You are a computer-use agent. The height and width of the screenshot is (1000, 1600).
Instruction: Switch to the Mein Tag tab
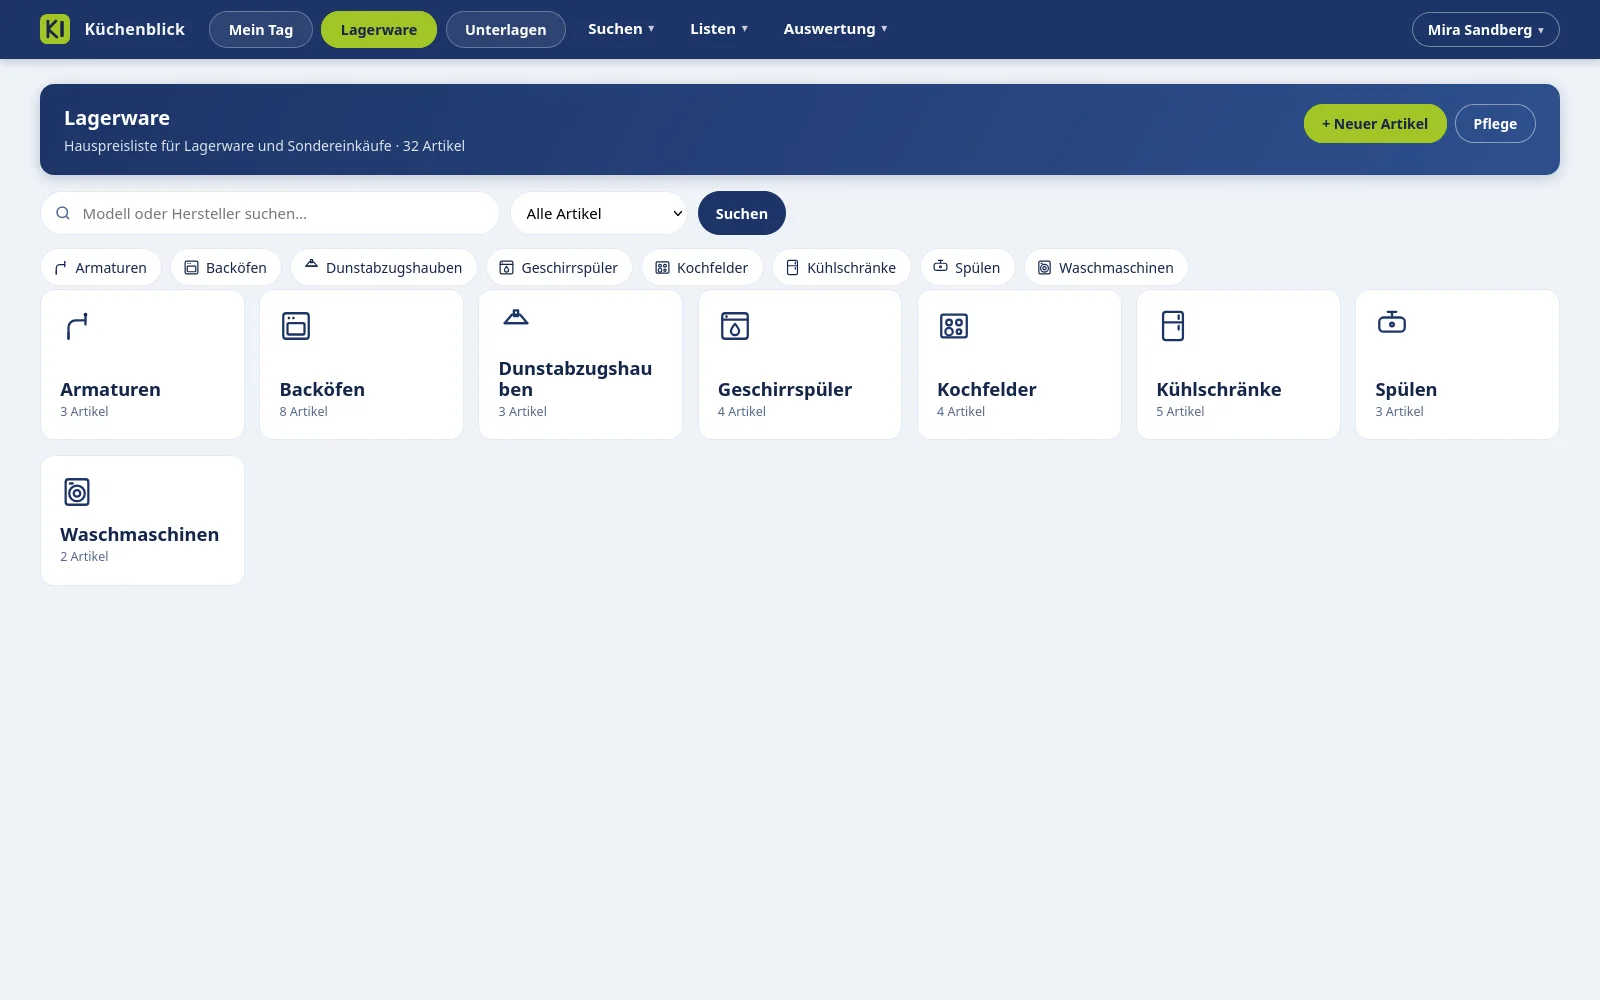click(x=261, y=30)
